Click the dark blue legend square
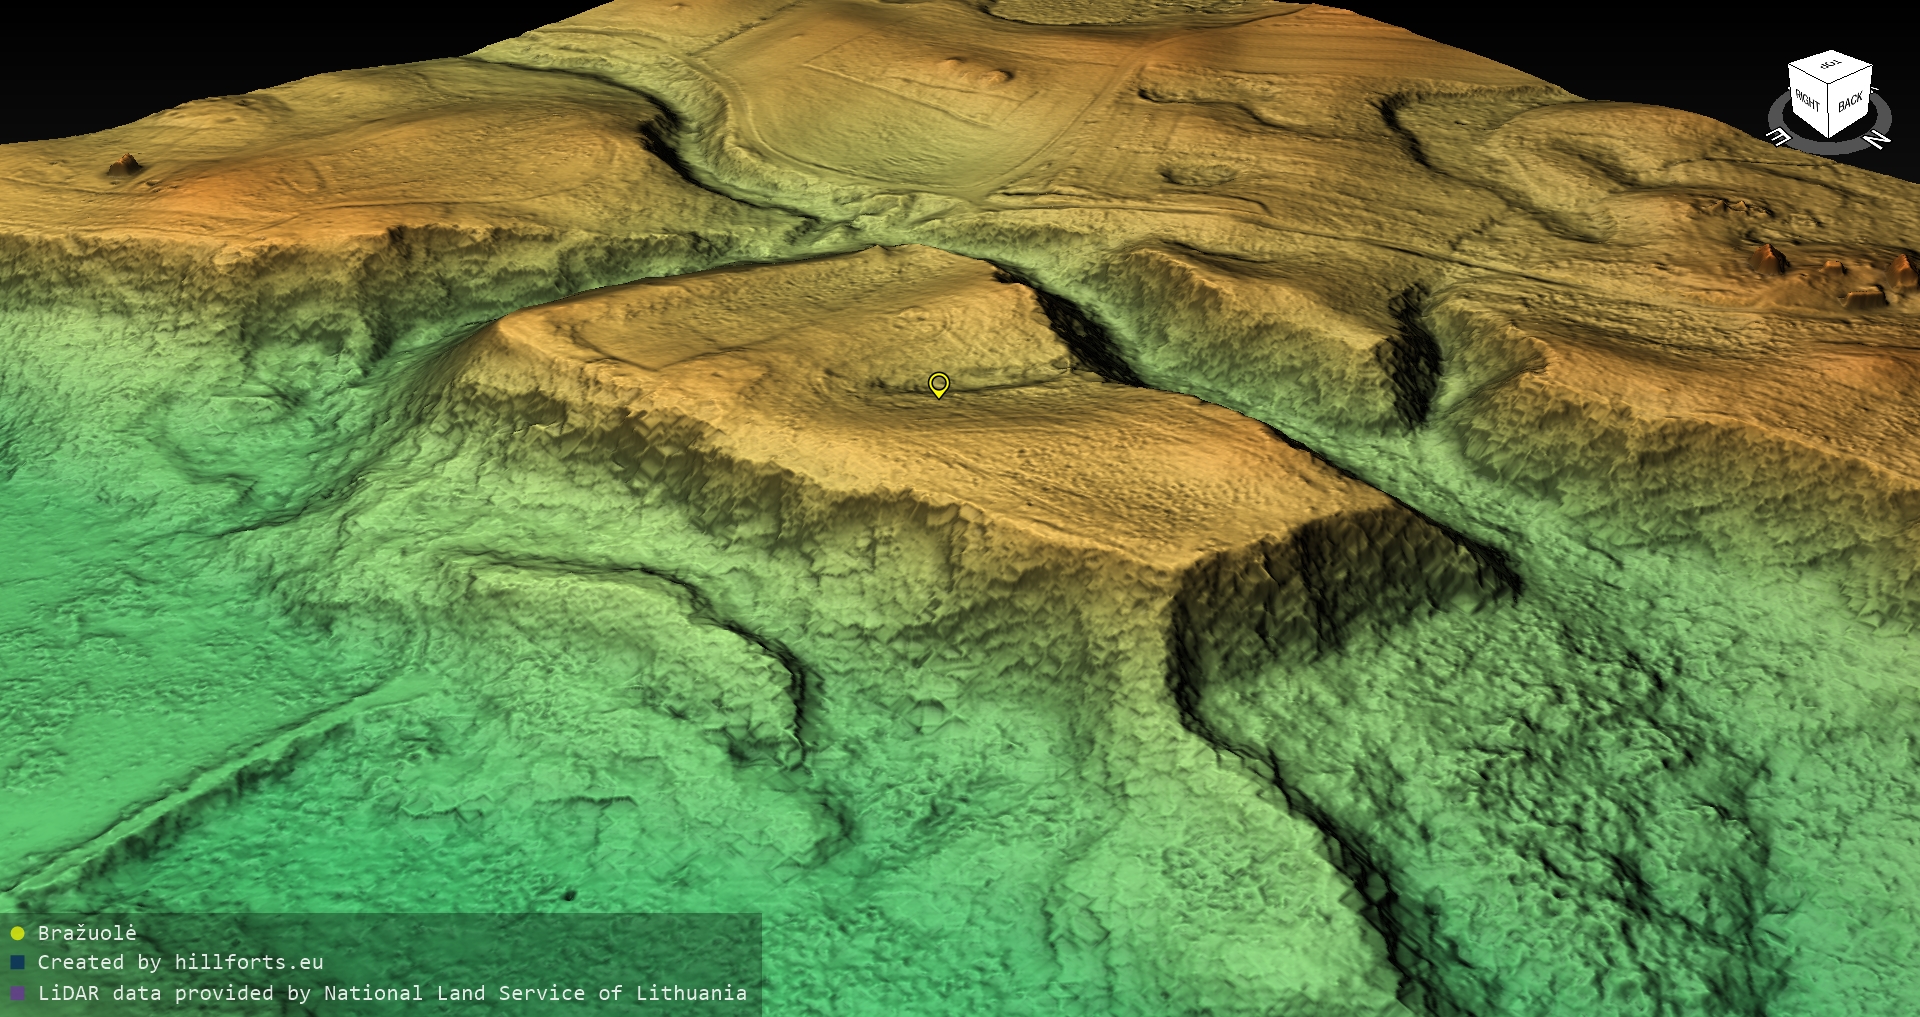Image resolution: width=1920 pixels, height=1017 pixels. (x=17, y=962)
